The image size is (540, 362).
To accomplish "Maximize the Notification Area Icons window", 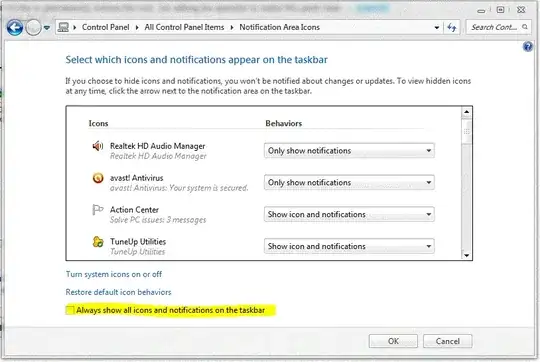I will pos(500,10).
